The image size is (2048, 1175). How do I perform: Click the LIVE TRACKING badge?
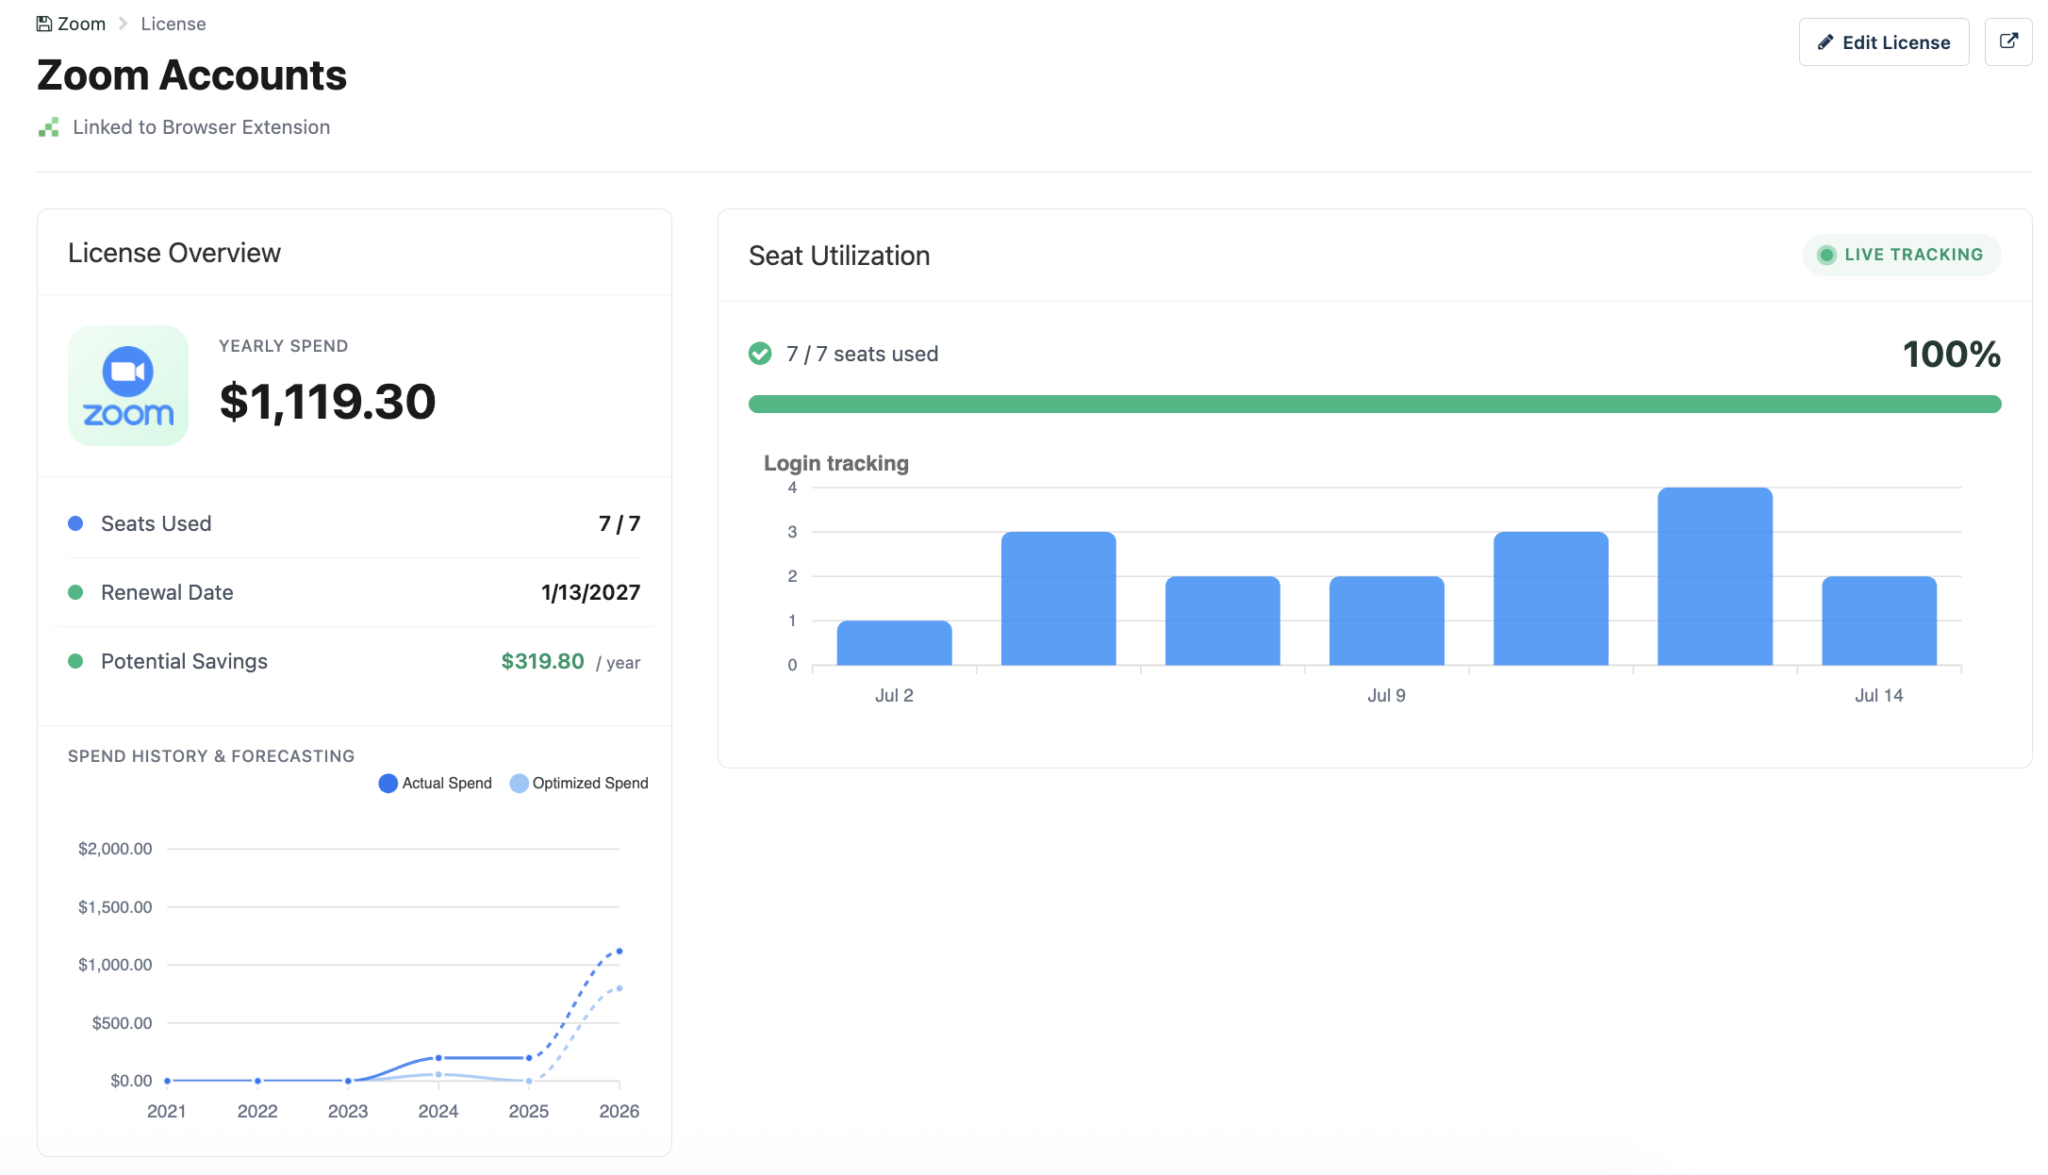point(1901,254)
